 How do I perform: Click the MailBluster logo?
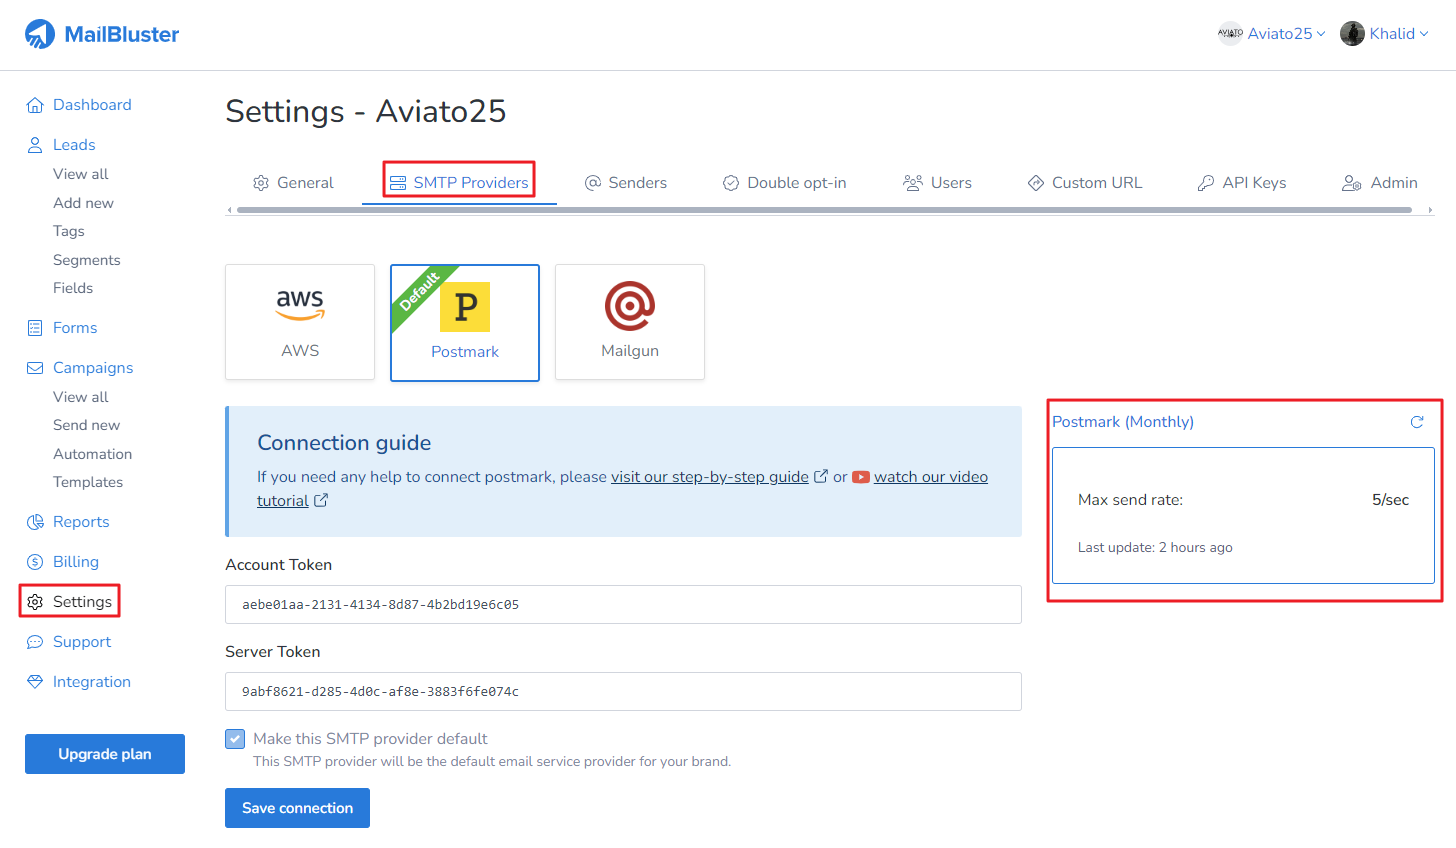coord(102,34)
